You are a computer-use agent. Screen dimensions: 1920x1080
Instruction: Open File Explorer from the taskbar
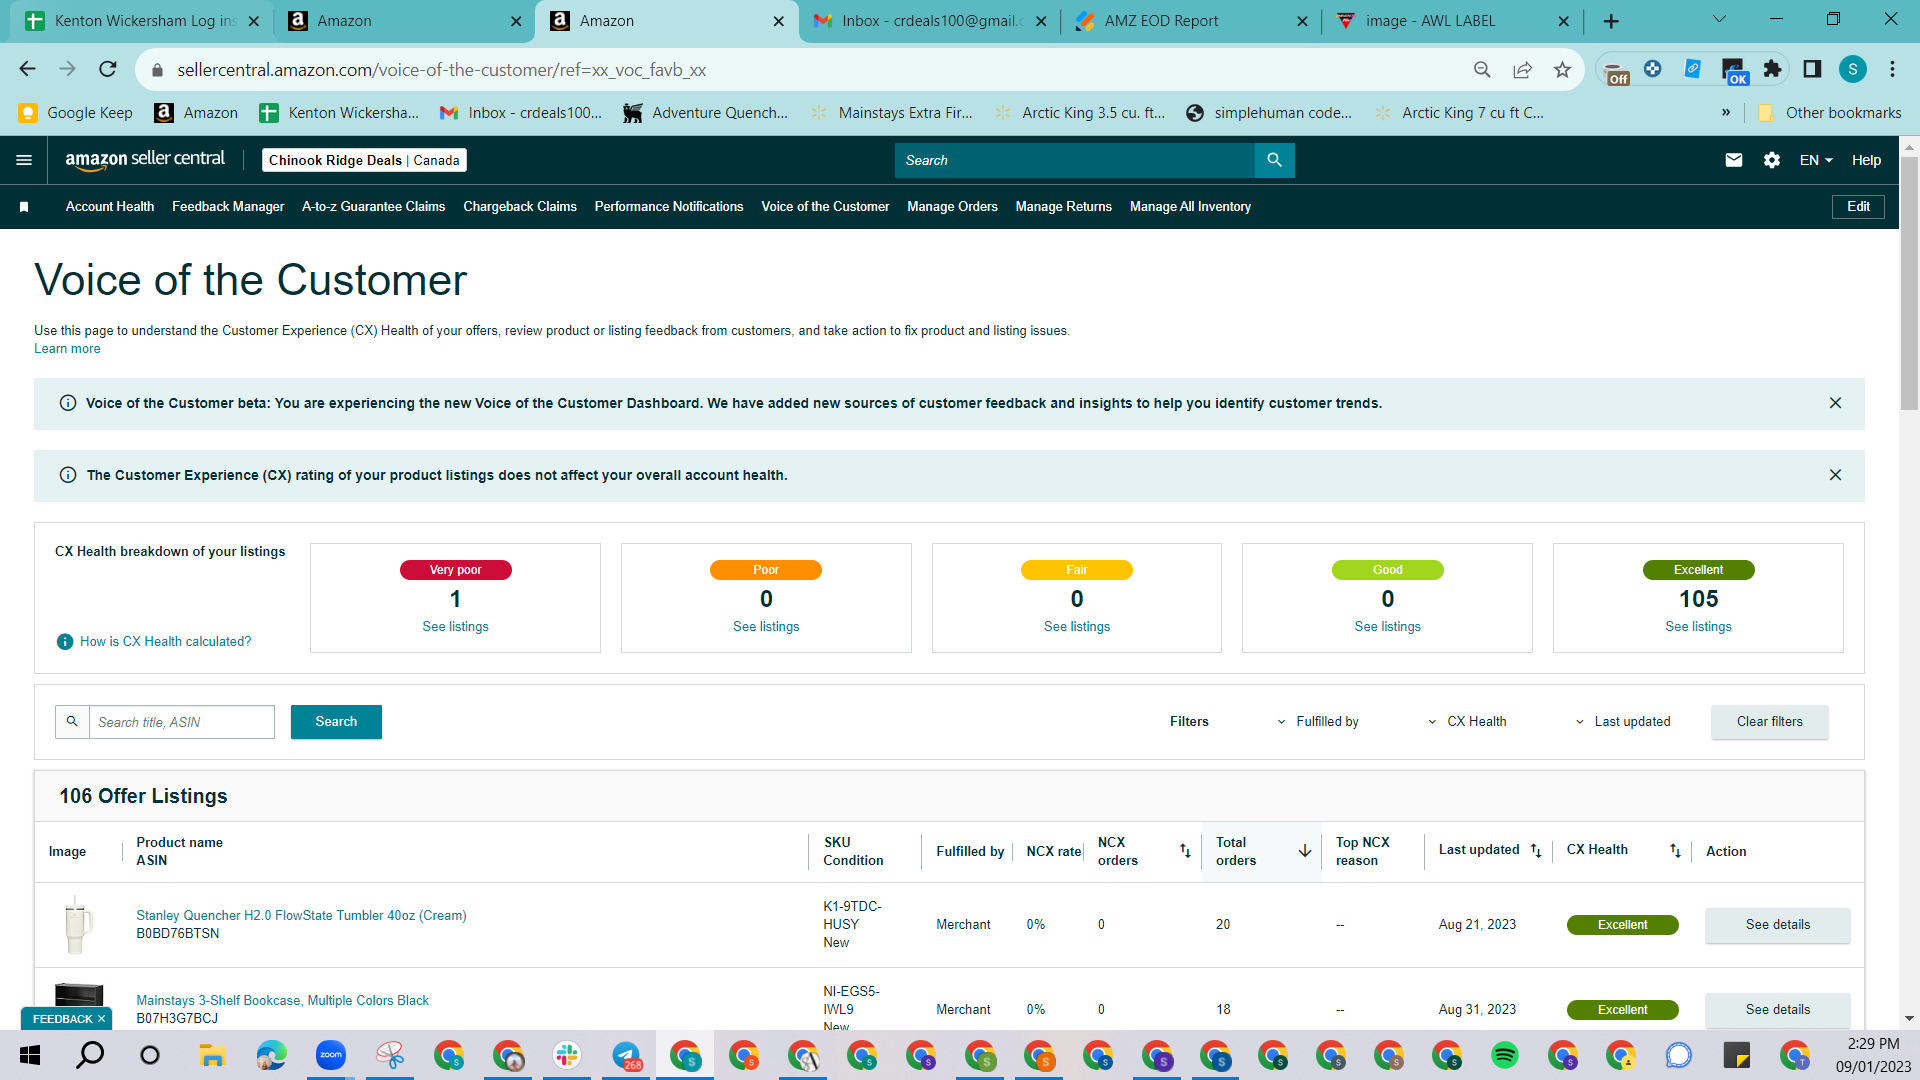coord(211,1055)
